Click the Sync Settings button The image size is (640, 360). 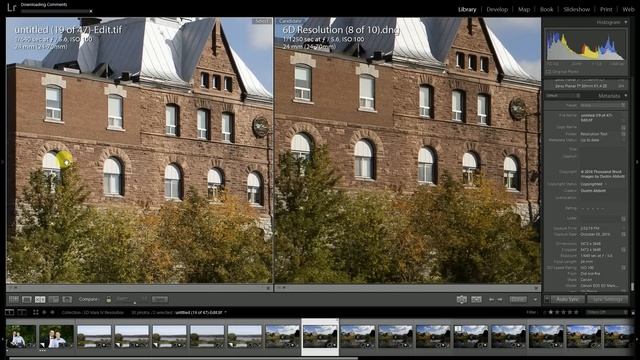(607, 299)
